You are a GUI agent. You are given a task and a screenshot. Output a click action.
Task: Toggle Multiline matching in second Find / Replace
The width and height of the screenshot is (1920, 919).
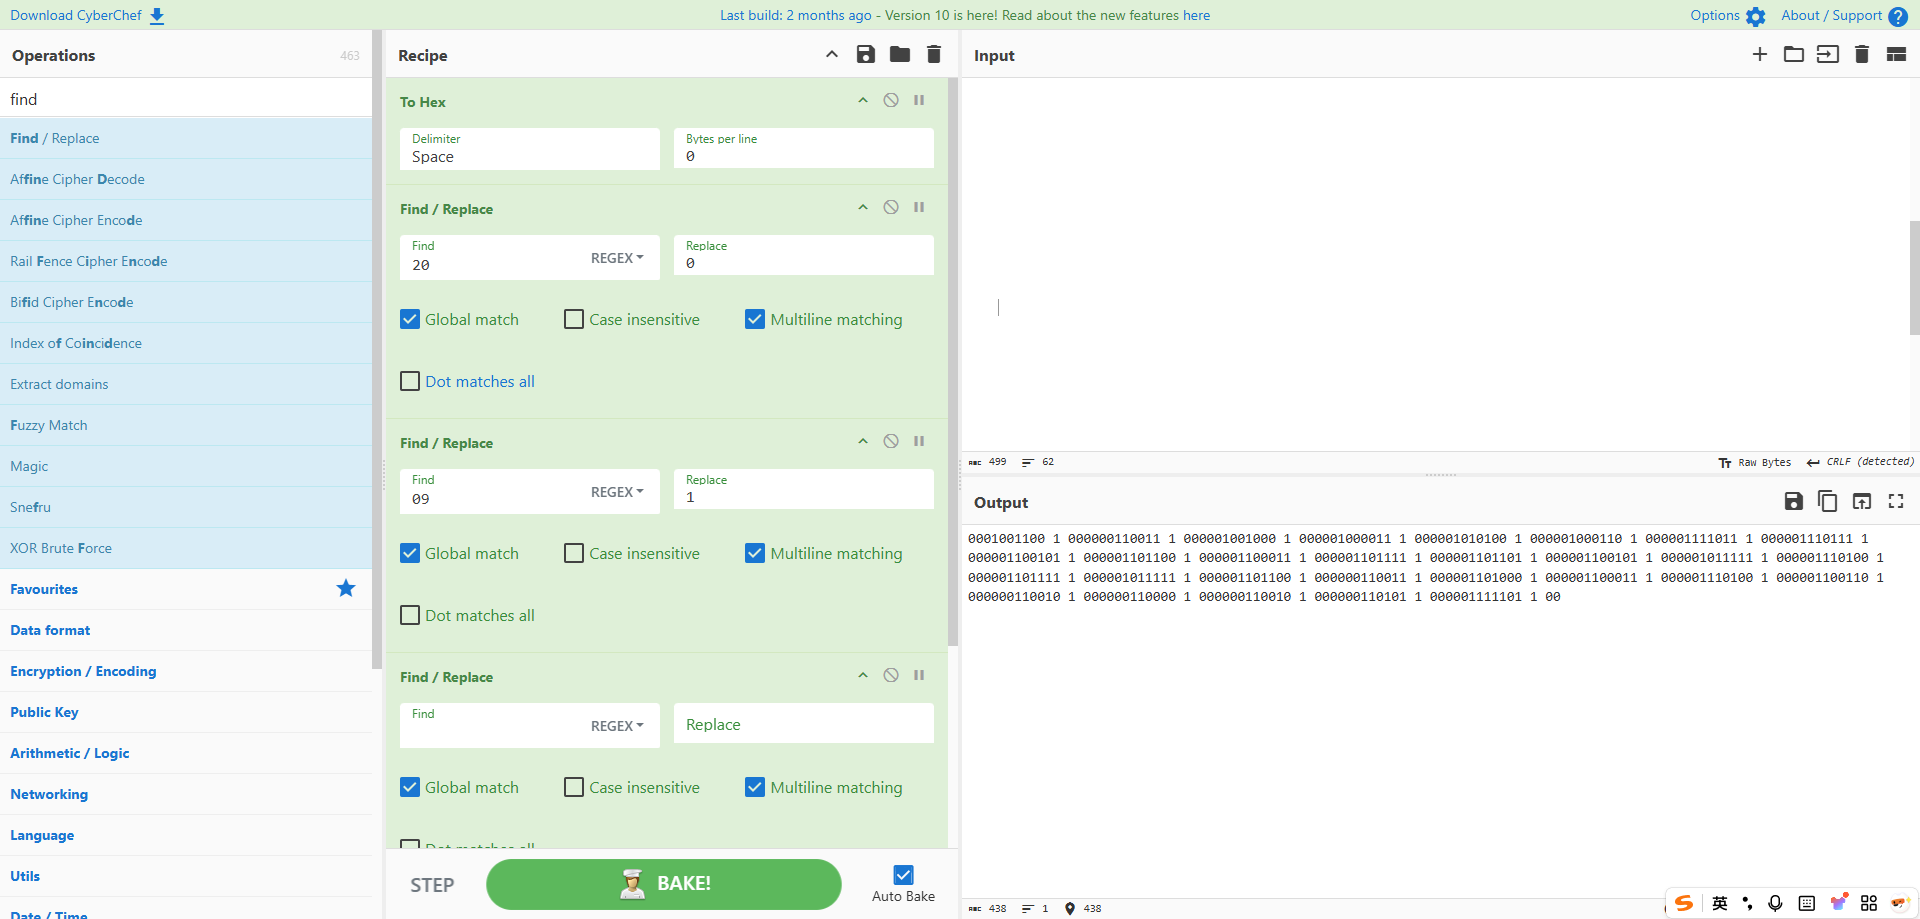coord(755,554)
